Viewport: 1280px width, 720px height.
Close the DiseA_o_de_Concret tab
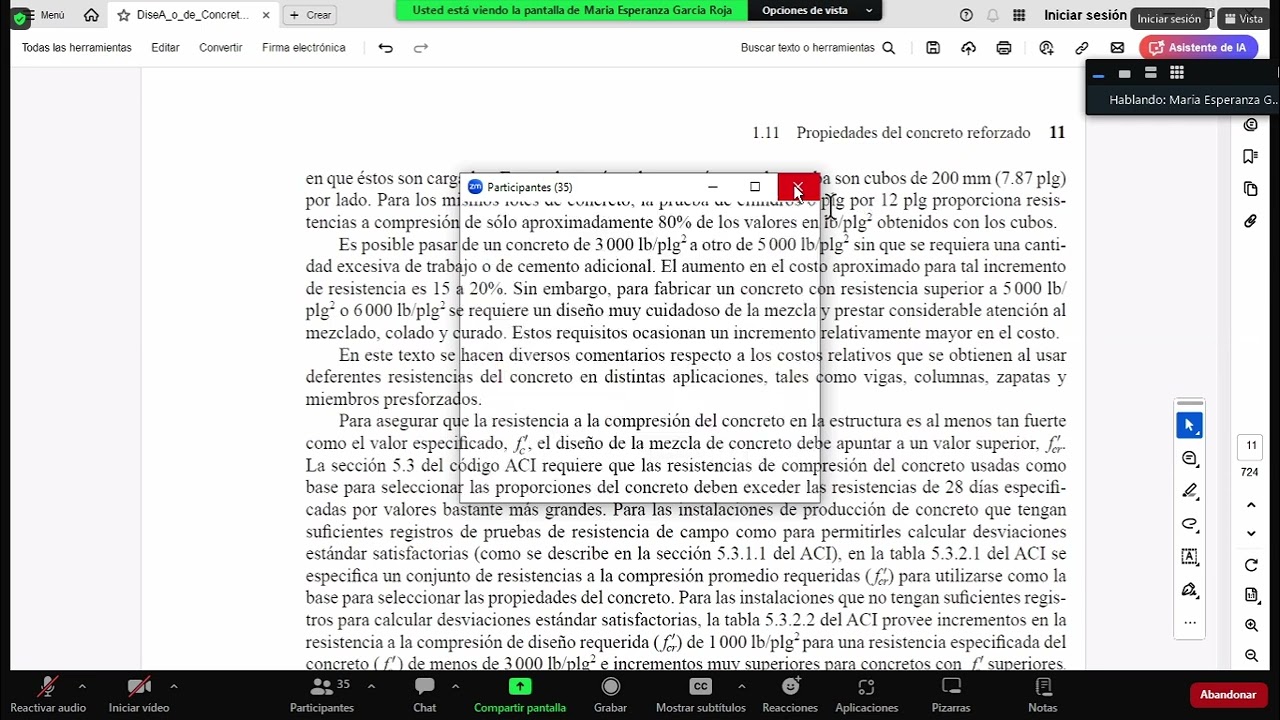click(x=265, y=15)
